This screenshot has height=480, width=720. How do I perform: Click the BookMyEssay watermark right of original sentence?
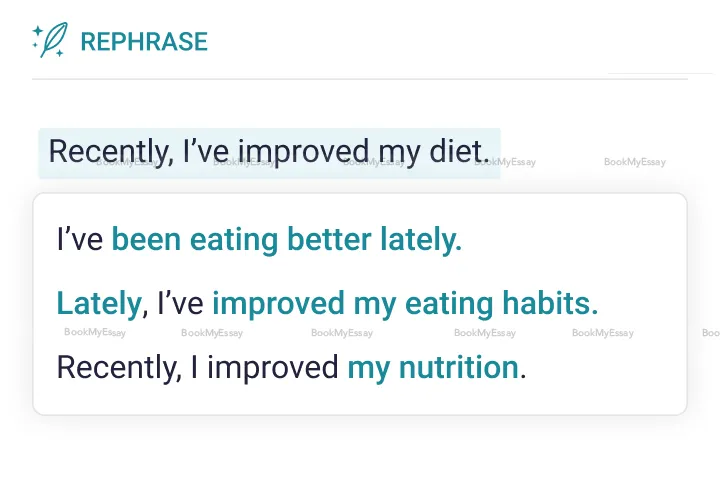[x=634, y=162]
